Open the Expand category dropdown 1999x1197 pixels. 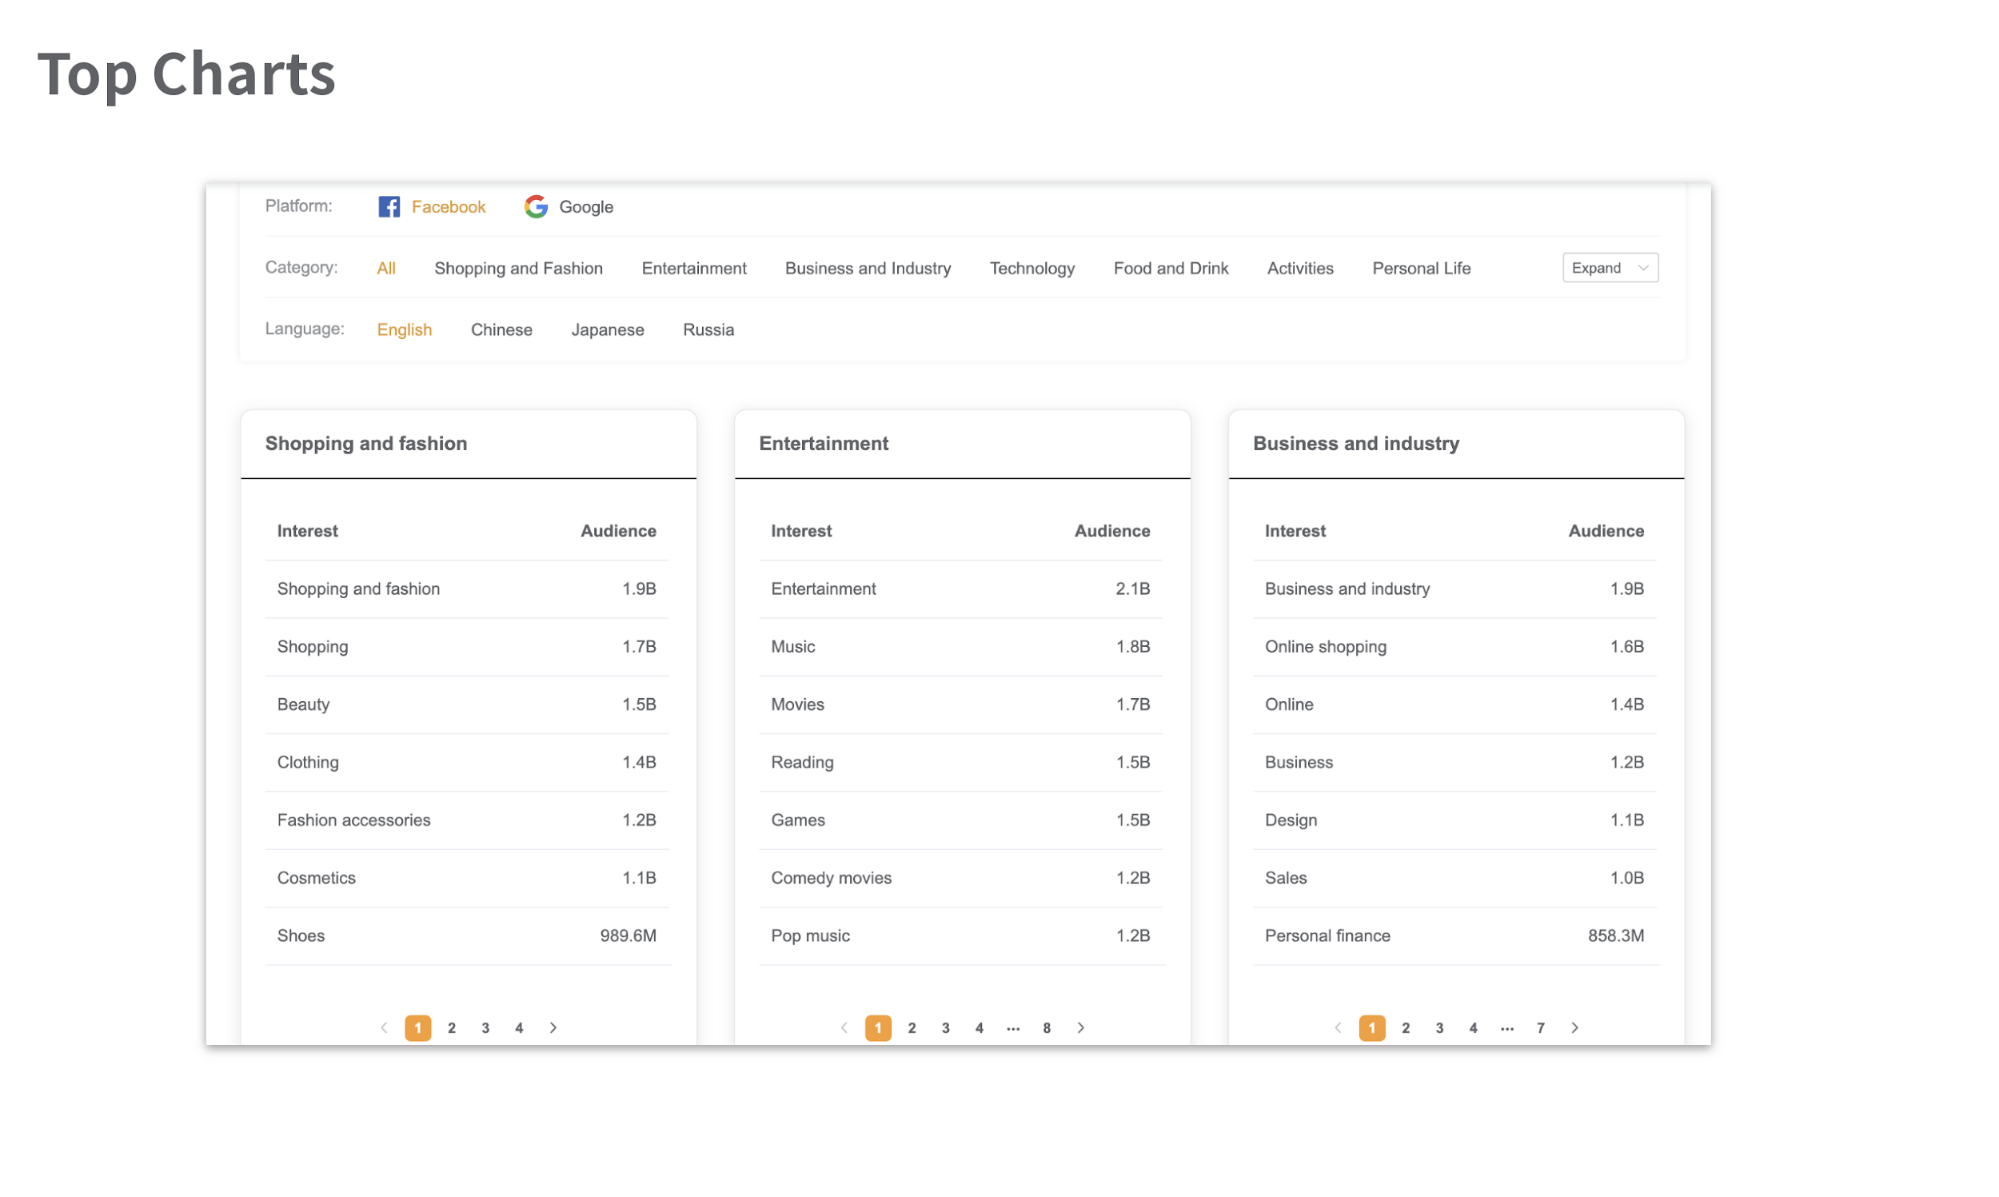pyautogui.click(x=1609, y=267)
